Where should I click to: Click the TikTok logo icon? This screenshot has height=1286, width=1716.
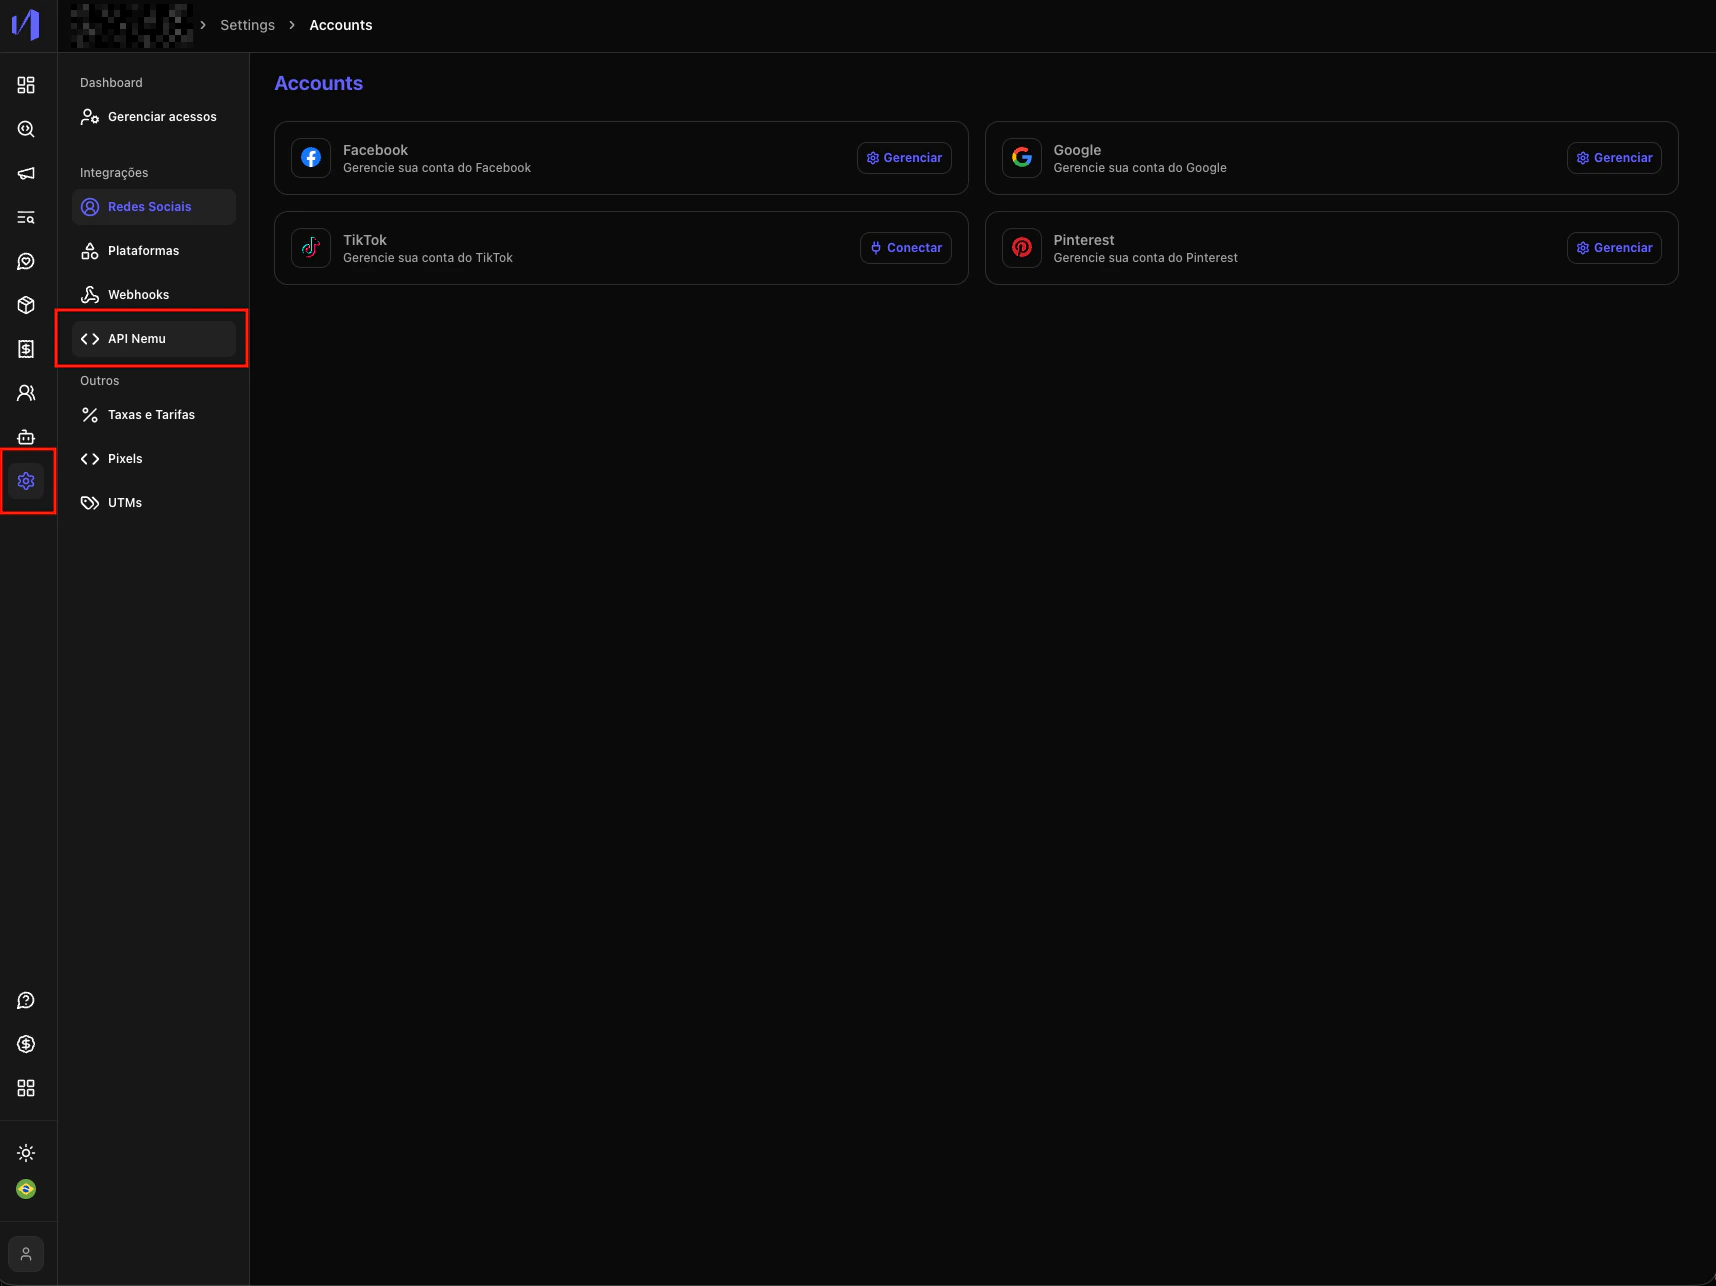[x=311, y=248]
